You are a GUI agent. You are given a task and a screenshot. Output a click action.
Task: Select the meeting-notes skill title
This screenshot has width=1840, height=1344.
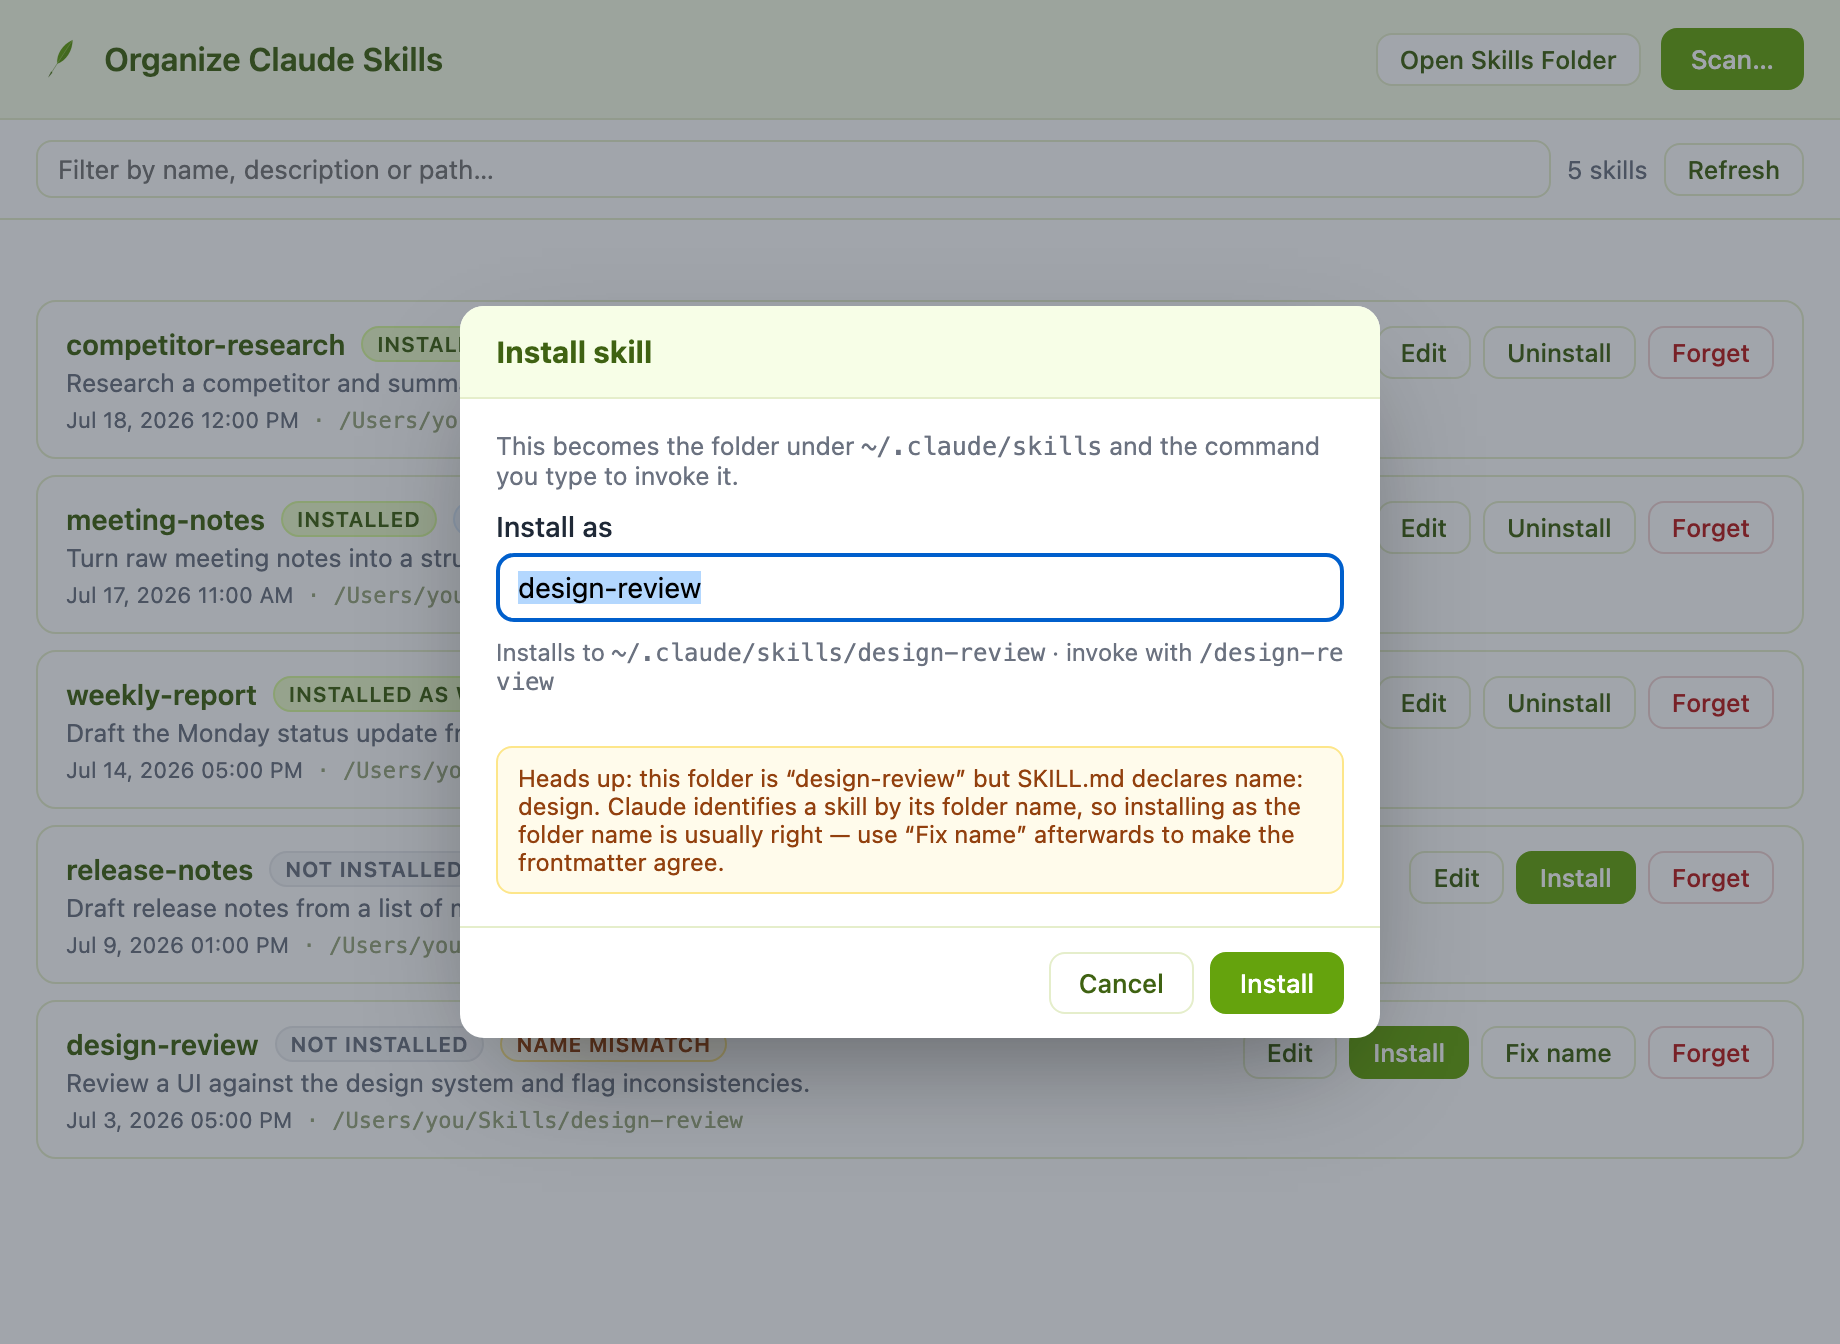pyautogui.click(x=165, y=520)
